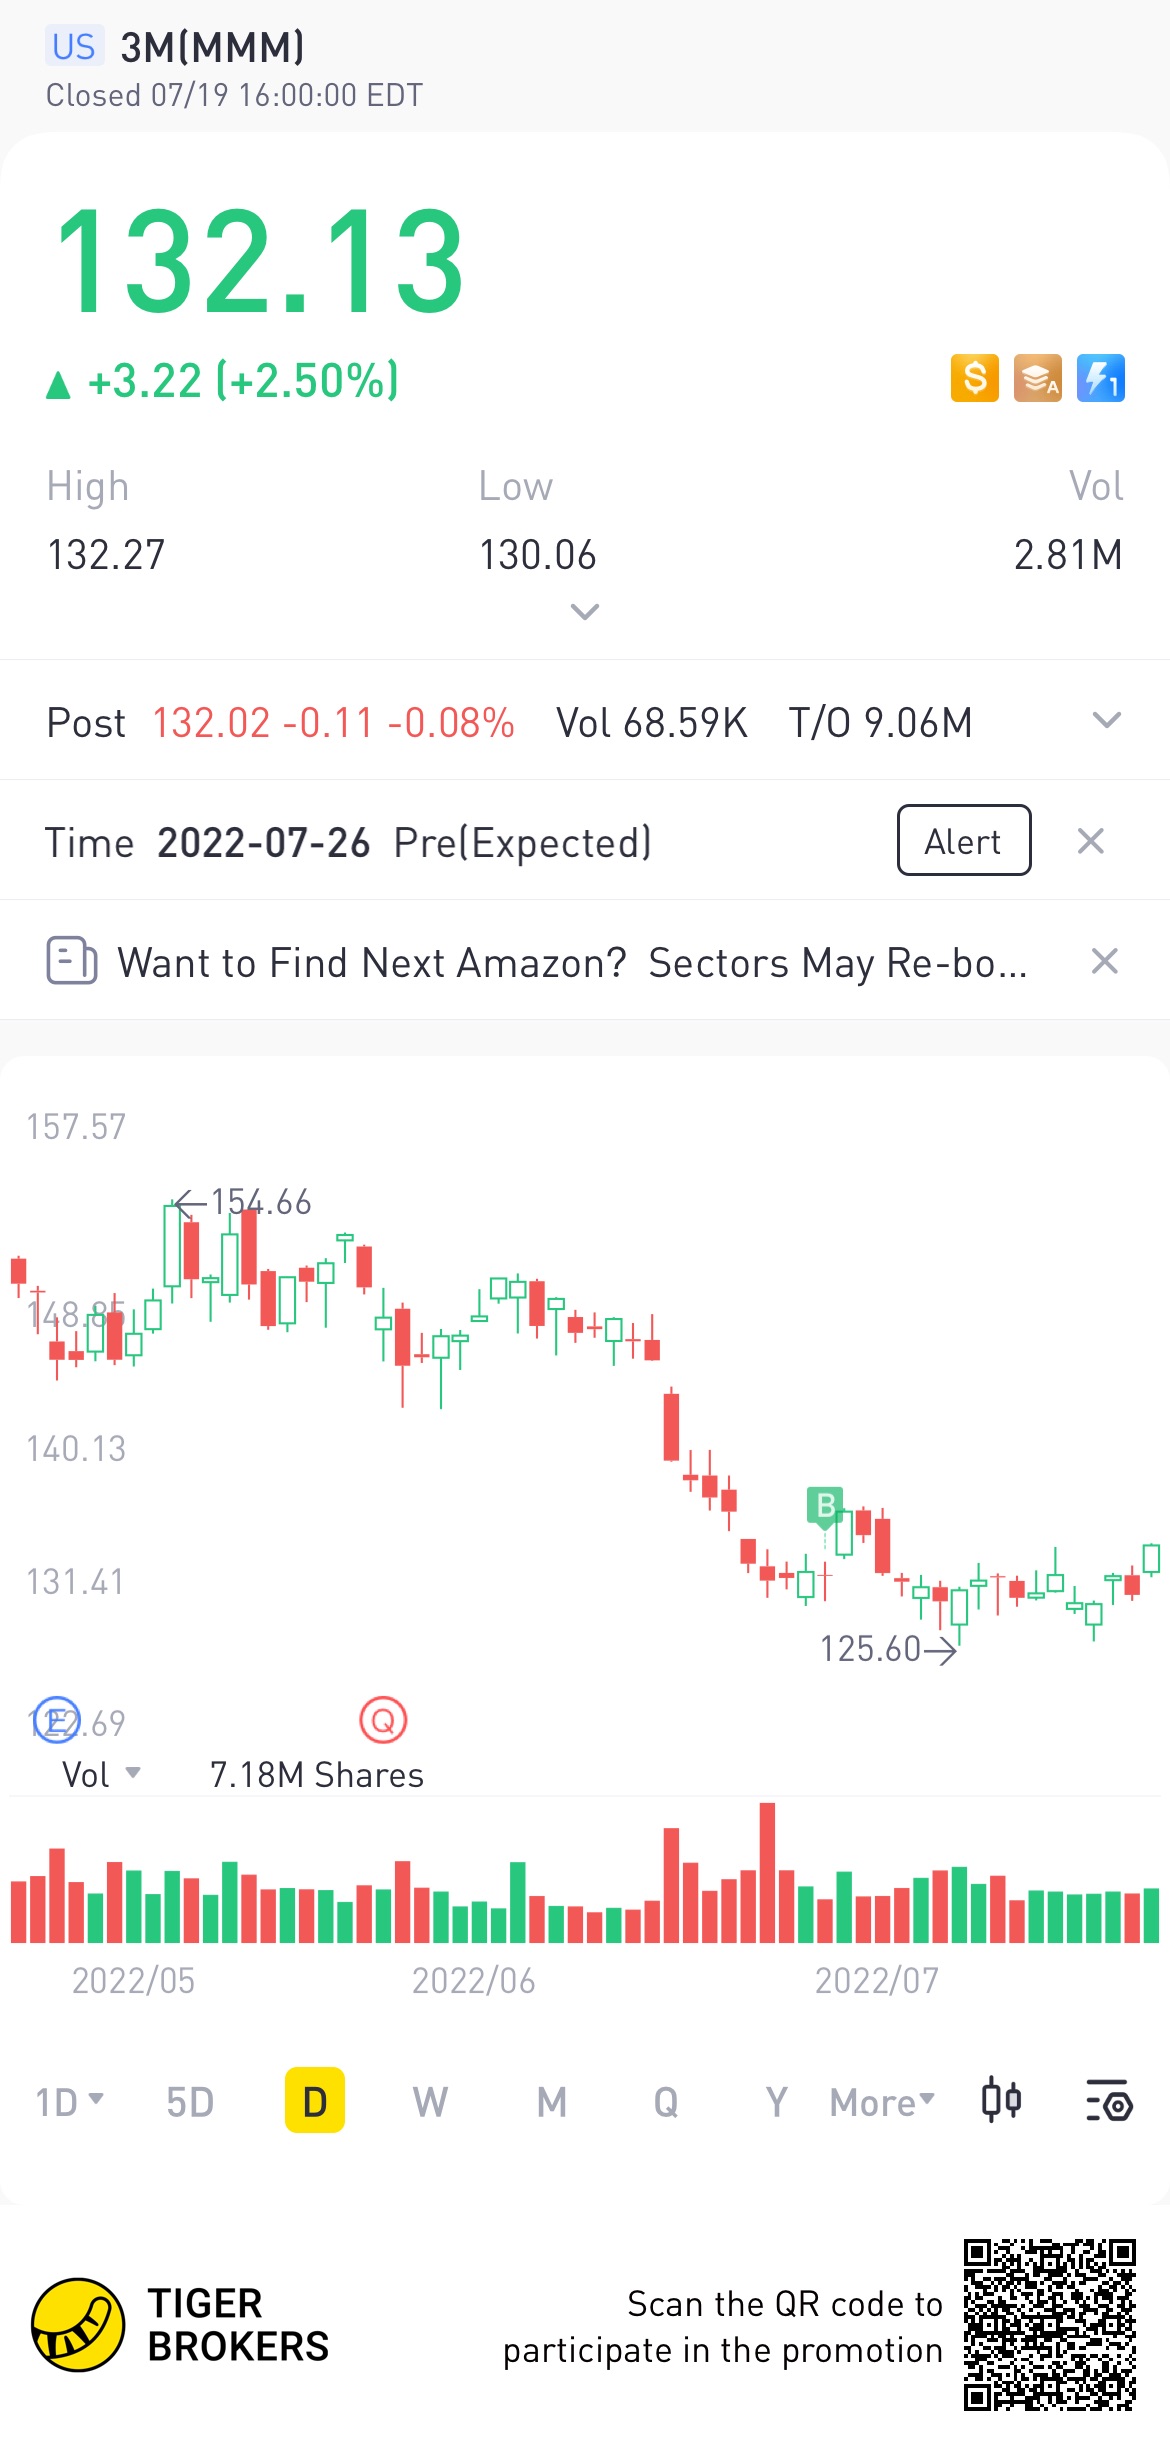Tap the orange dollar sign badge icon
Screen dimensions: 1170x2445
[974, 379]
